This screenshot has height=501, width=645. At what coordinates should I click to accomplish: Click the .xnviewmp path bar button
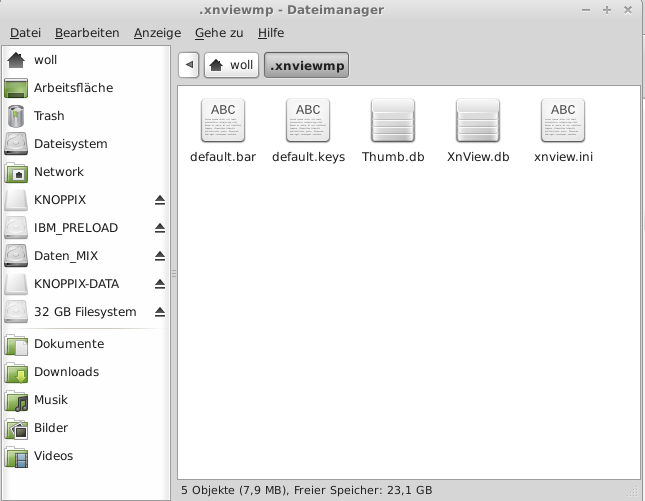(306, 65)
